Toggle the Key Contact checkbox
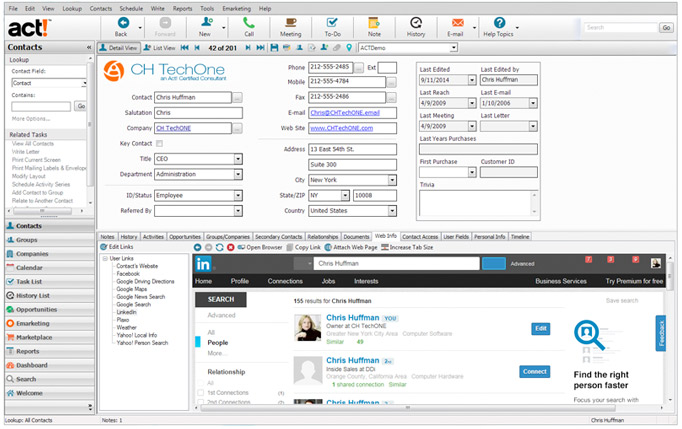 pos(159,144)
